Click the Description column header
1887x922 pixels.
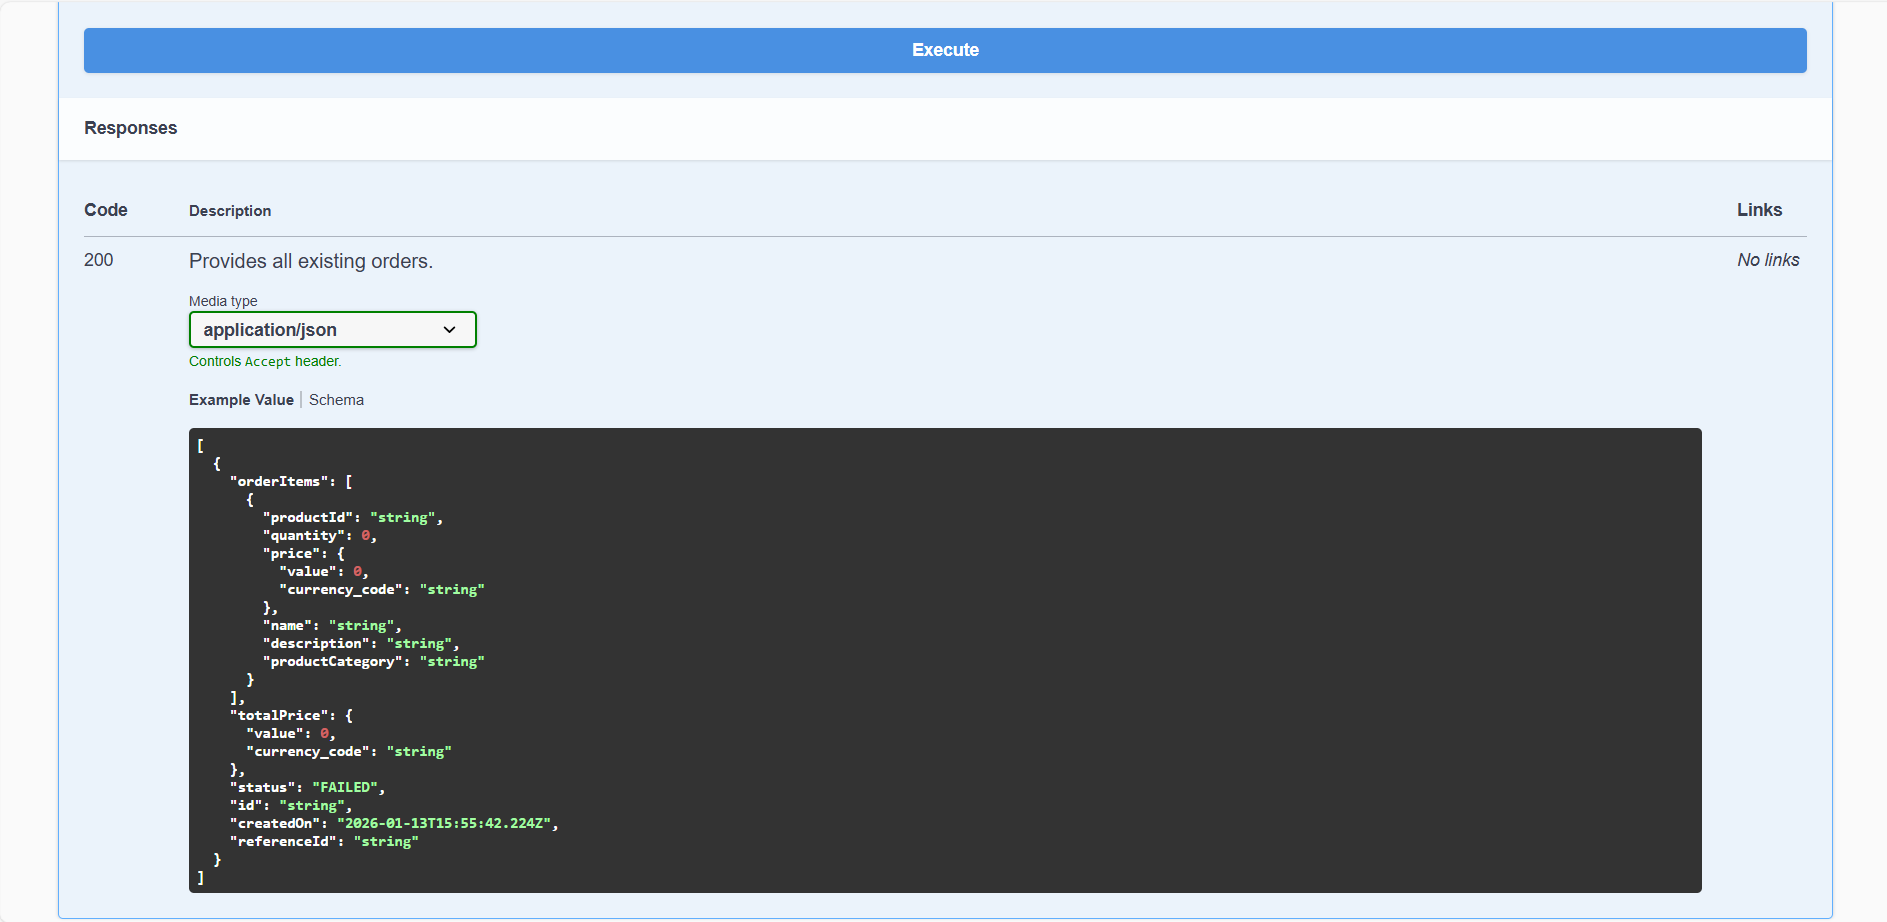coord(229,210)
